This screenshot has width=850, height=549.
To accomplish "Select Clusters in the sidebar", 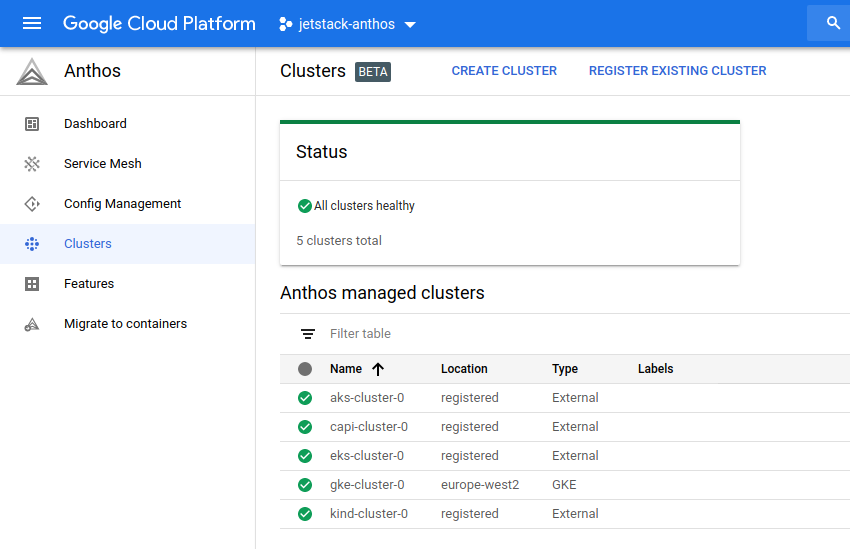I will point(127,244).
